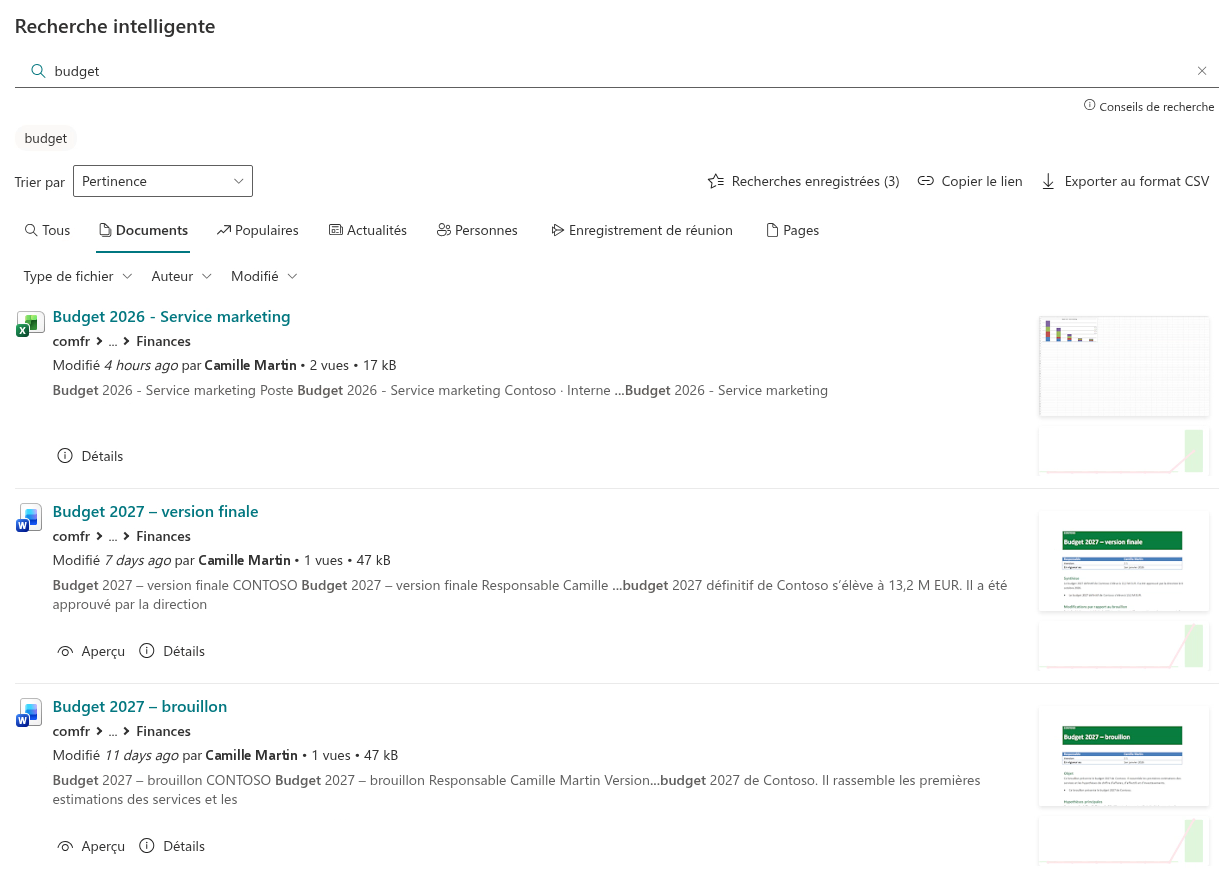Image resolution: width=1220 pixels, height=875 pixels.
Task: Click comfr in brouillon path
Action: pyautogui.click(x=72, y=732)
